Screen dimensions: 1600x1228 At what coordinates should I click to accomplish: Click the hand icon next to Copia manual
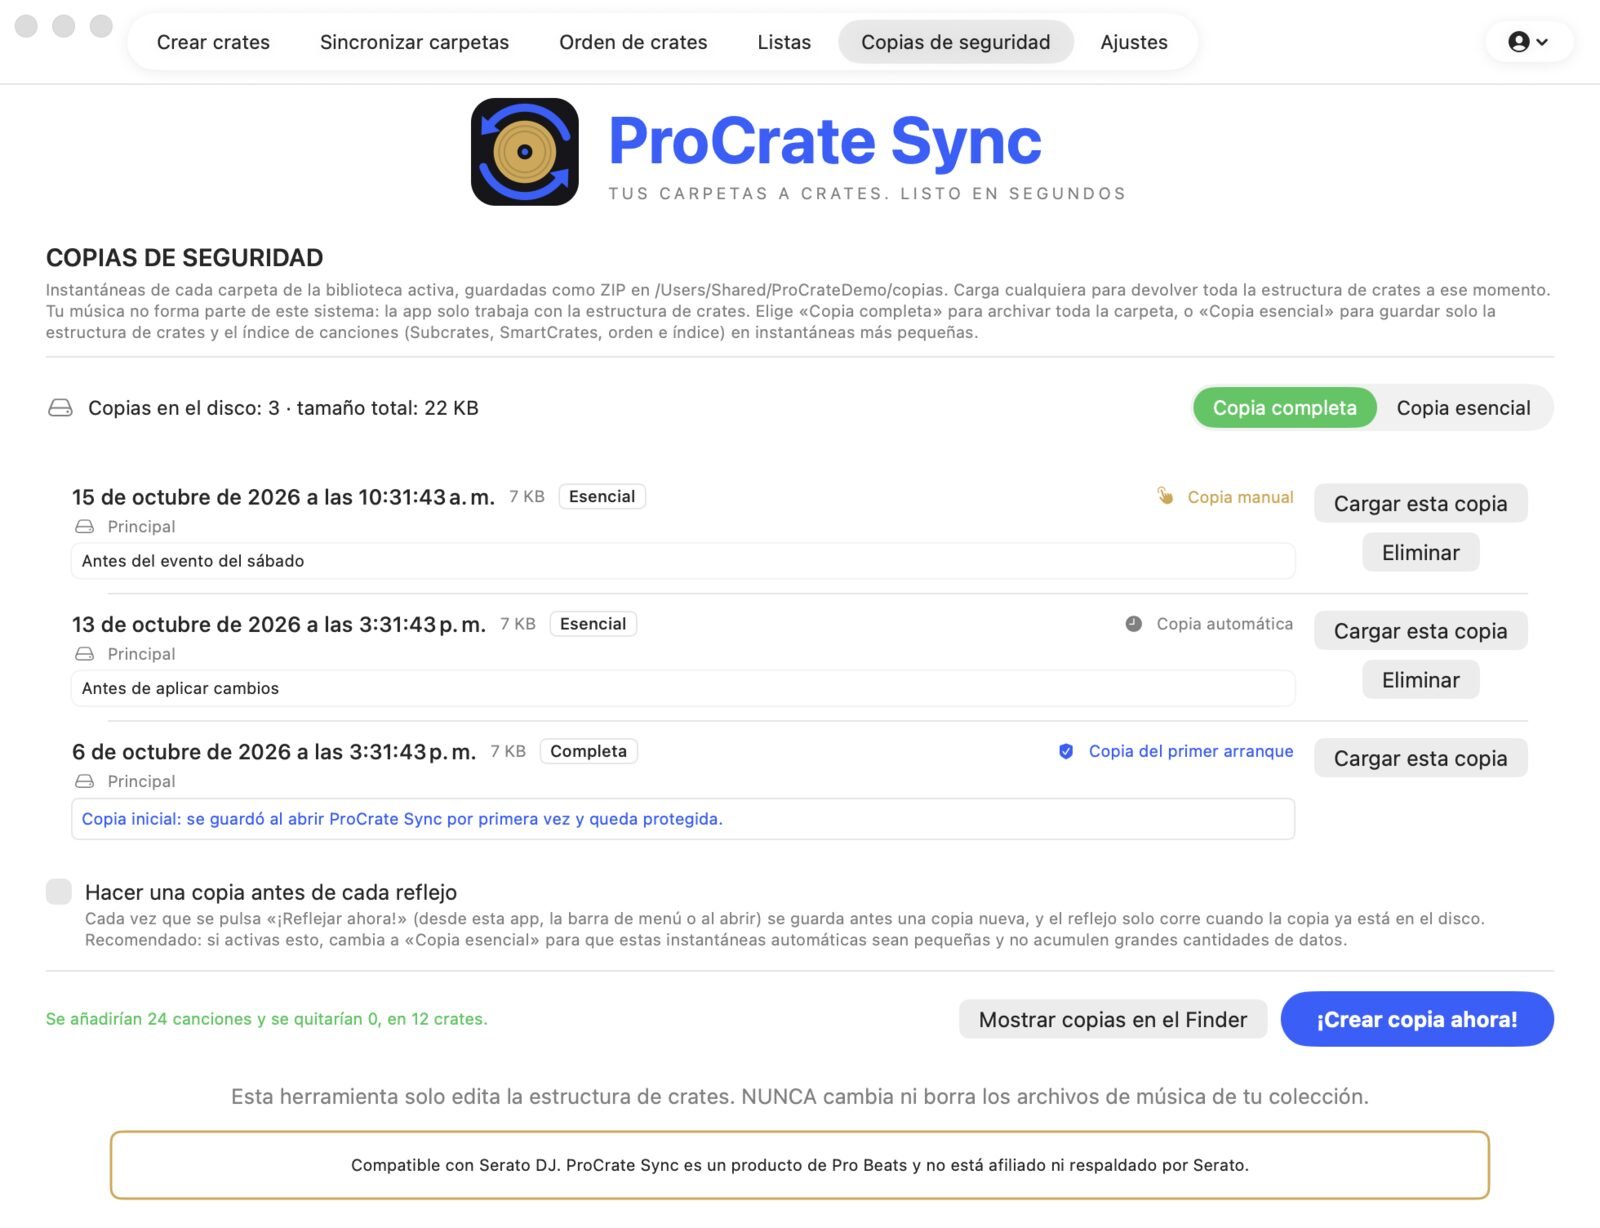(x=1165, y=496)
